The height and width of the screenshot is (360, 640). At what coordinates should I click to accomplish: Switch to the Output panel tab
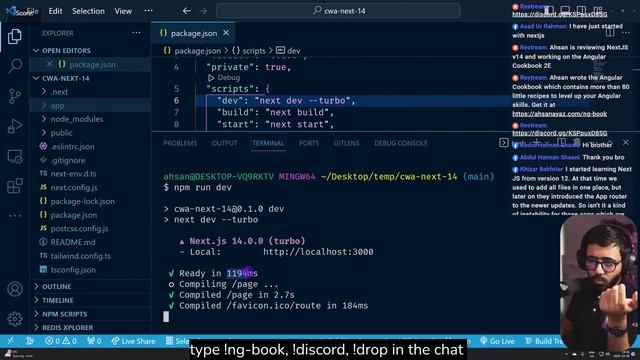click(224, 143)
